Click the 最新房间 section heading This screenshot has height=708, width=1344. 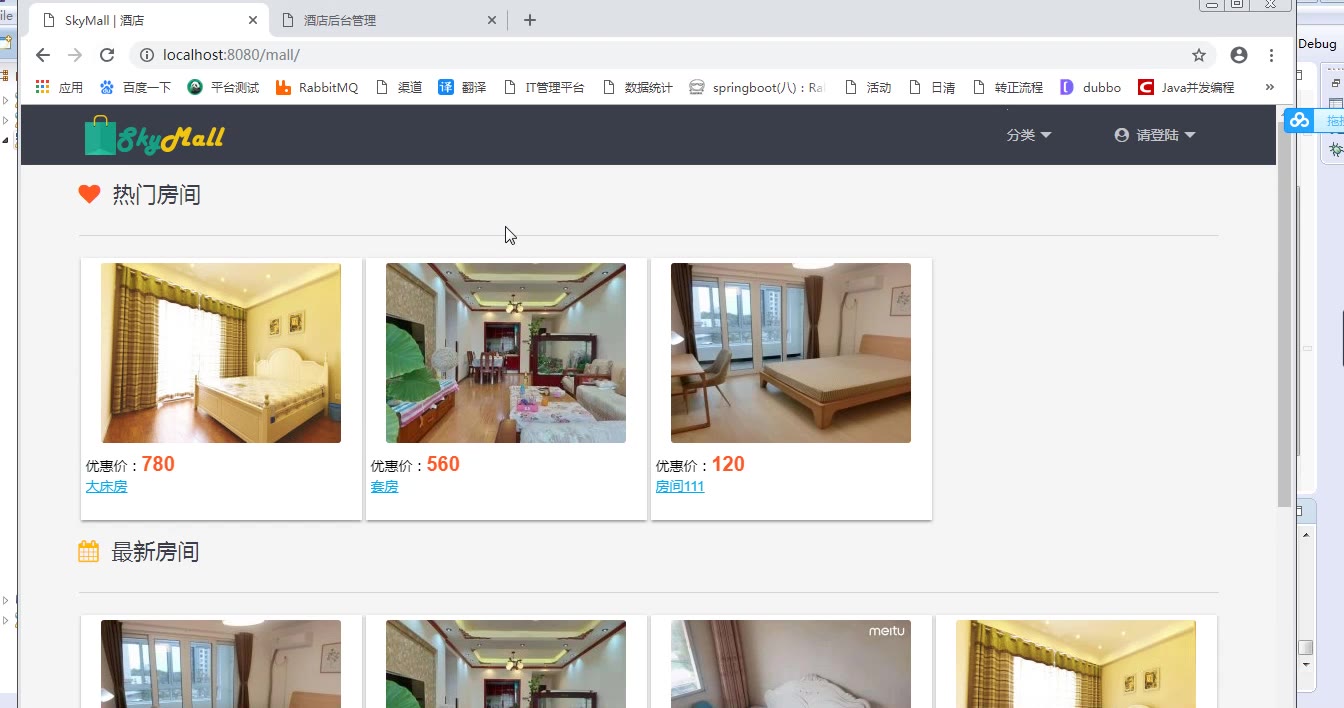click(155, 552)
